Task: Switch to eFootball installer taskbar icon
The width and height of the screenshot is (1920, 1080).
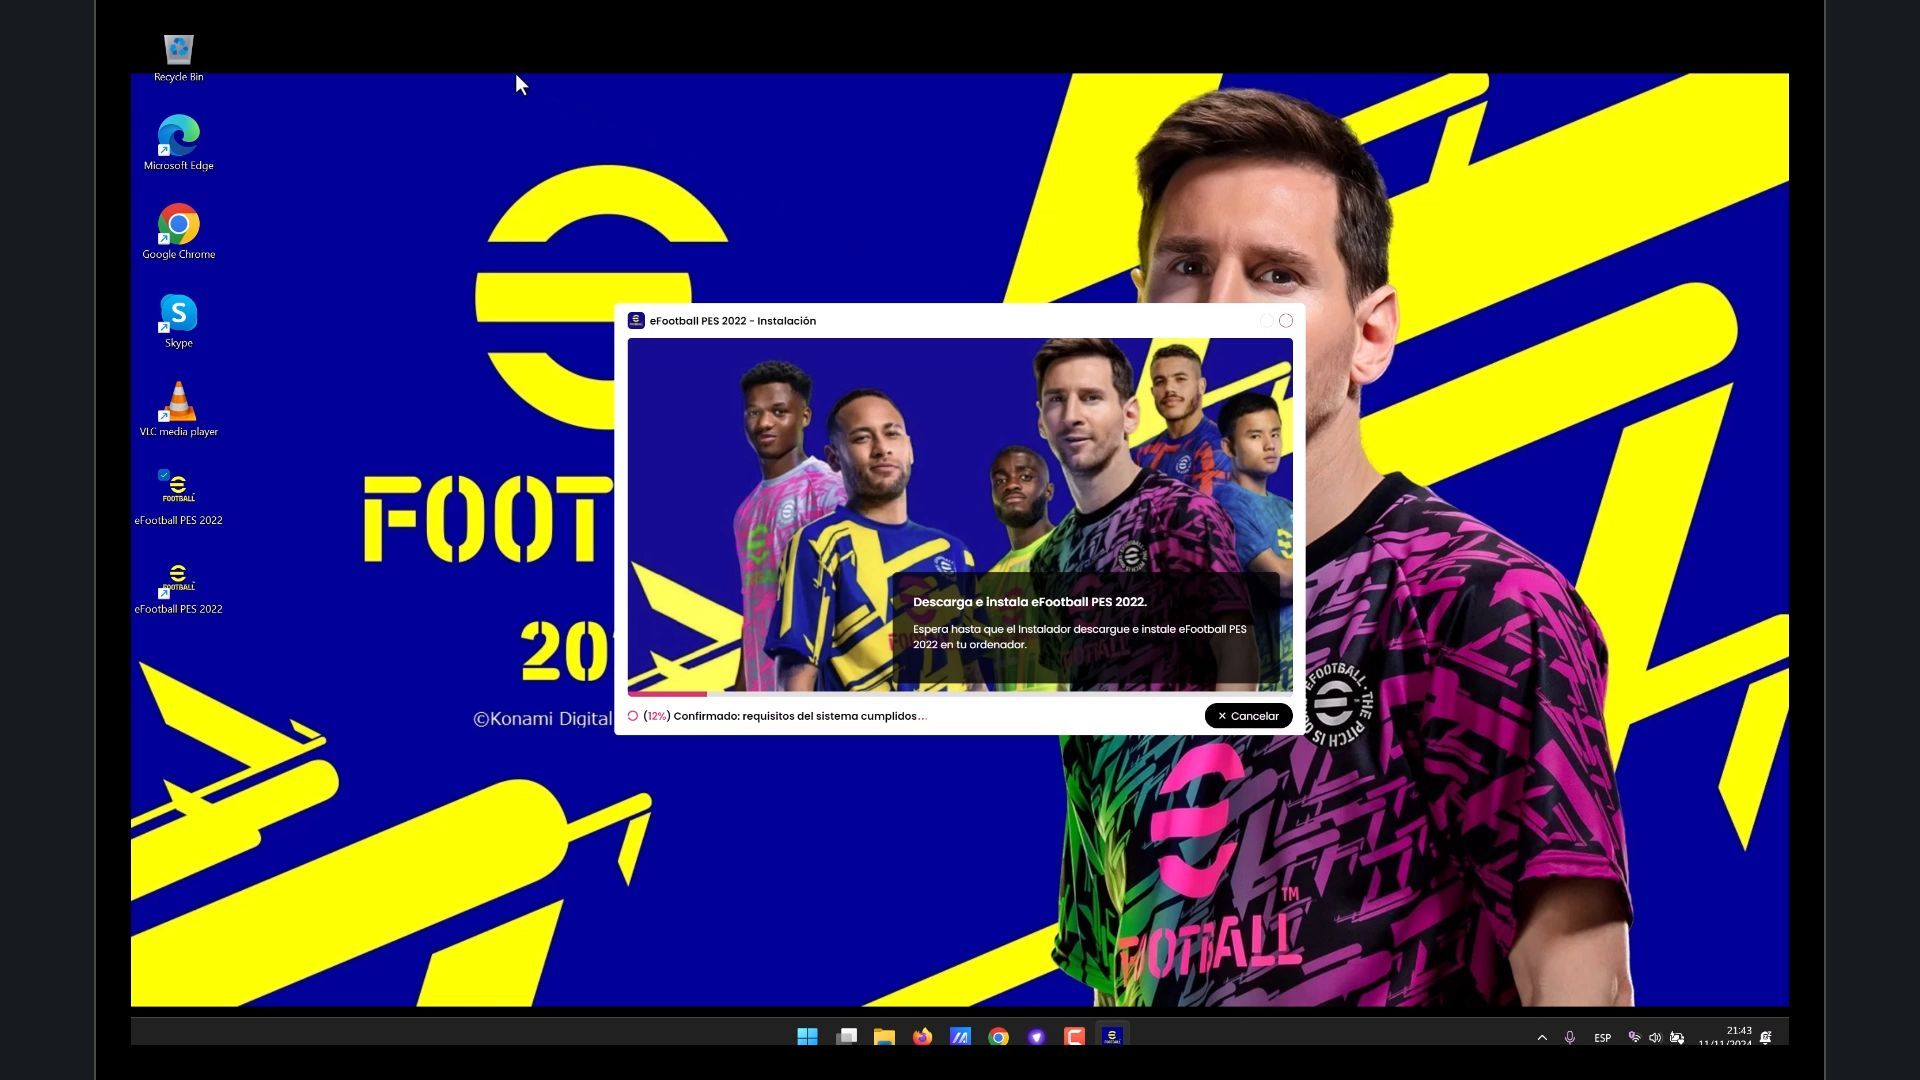Action: pos(1112,1037)
